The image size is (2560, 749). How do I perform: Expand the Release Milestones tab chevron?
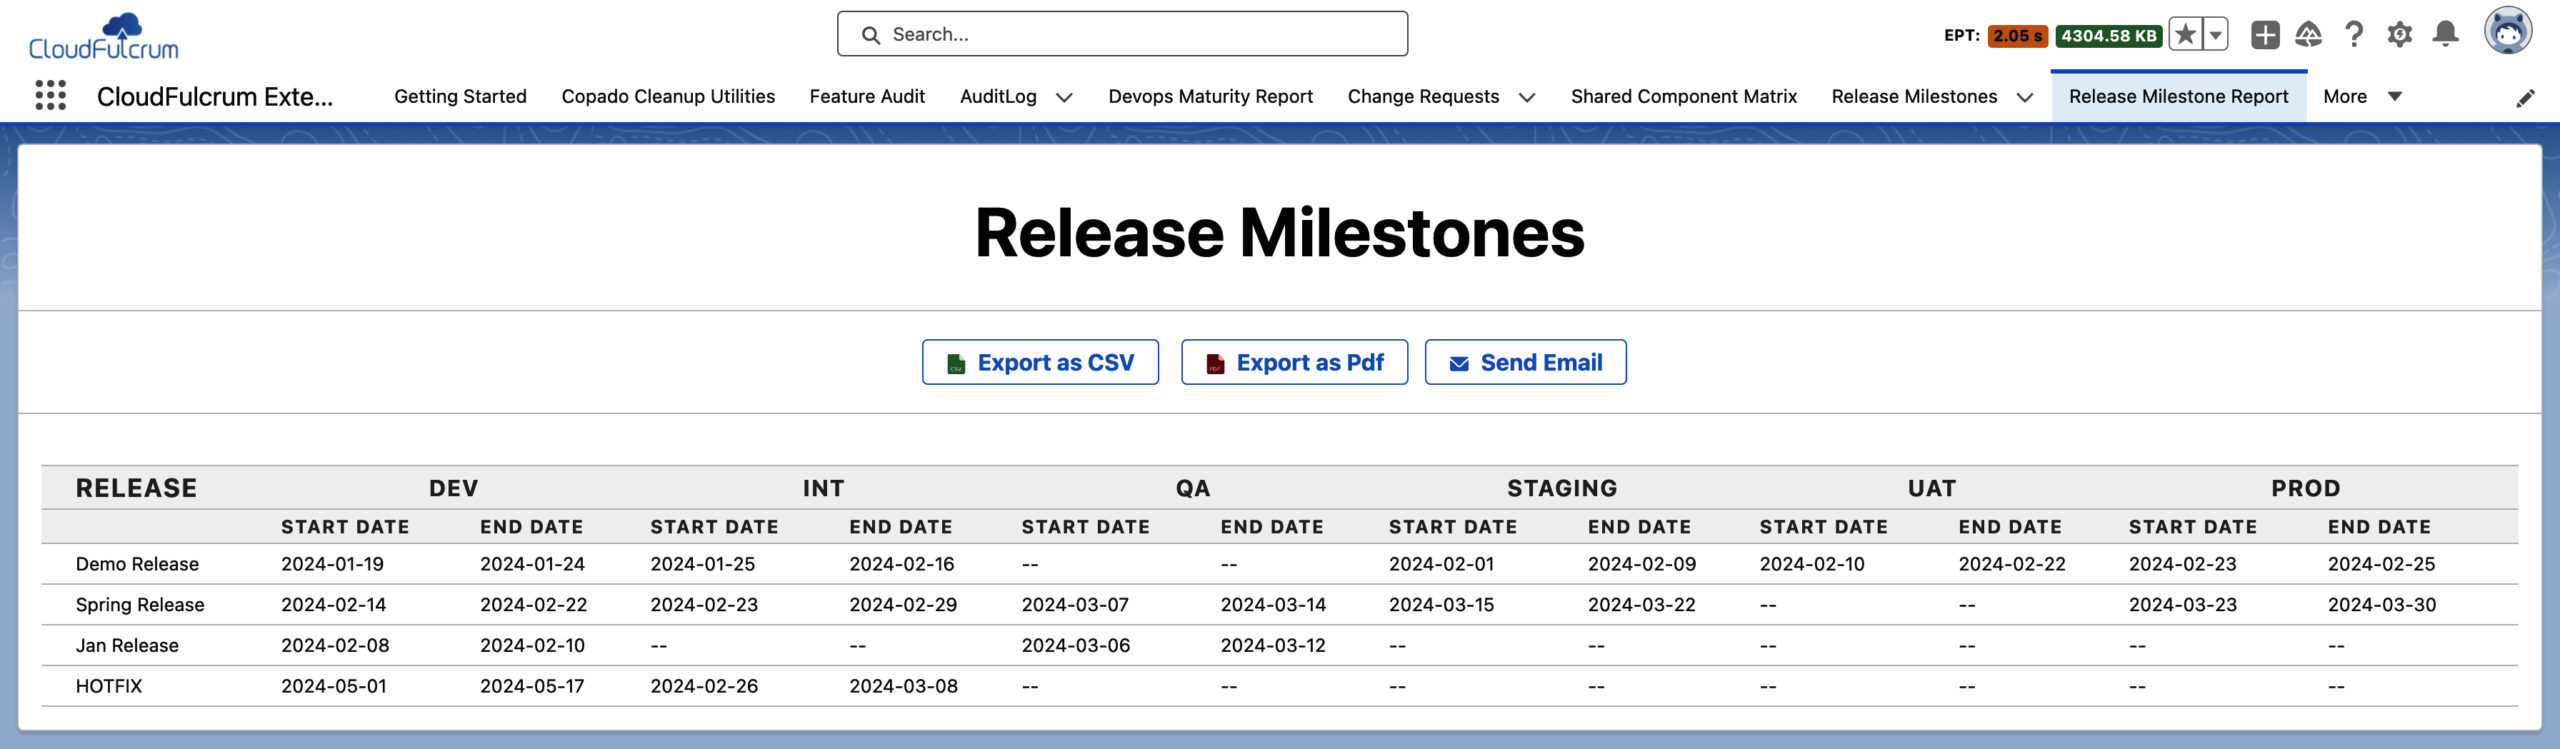[2025, 97]
